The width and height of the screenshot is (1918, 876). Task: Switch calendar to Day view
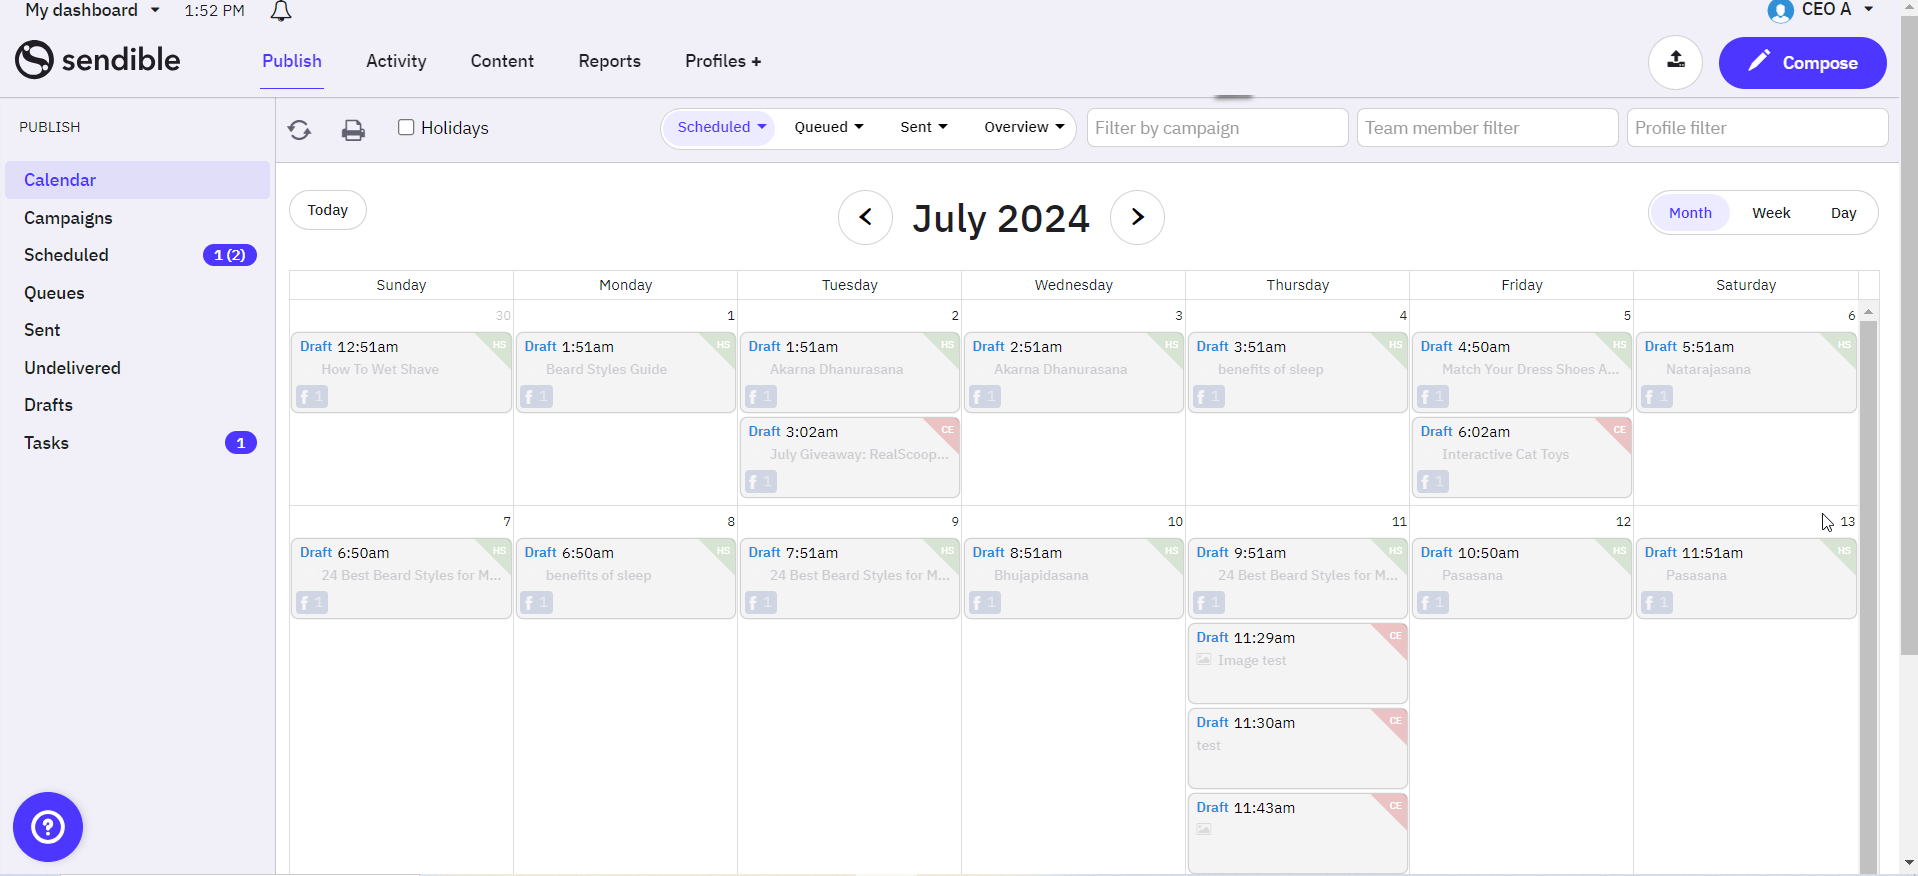click(1843, 213)
